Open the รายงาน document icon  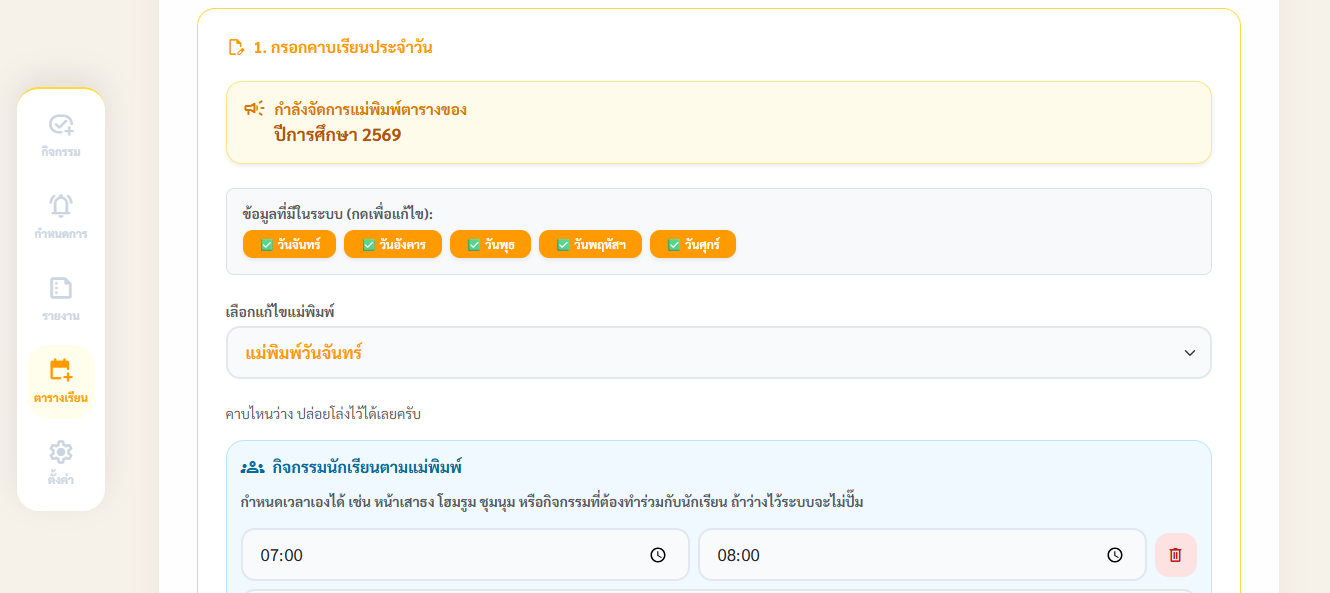[x=61, y=288]
